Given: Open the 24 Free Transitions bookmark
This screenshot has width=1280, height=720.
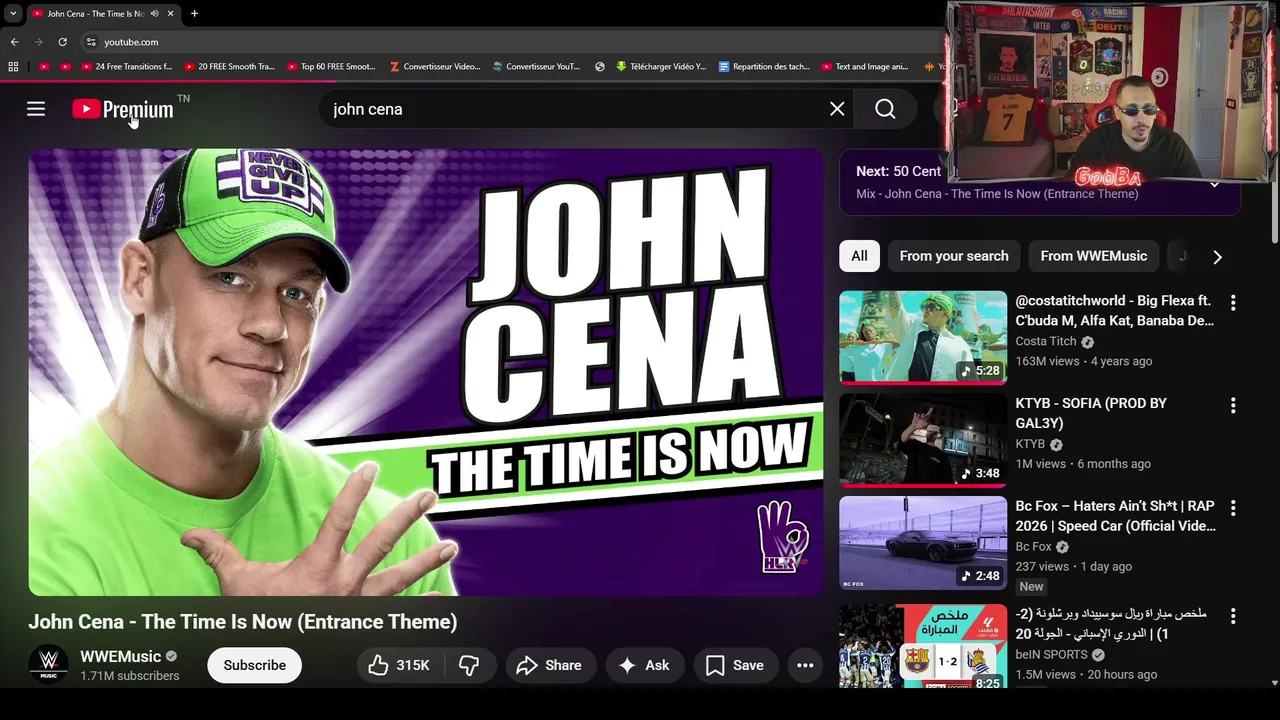Looking at the screenshot, I should [x=127, y=67].
